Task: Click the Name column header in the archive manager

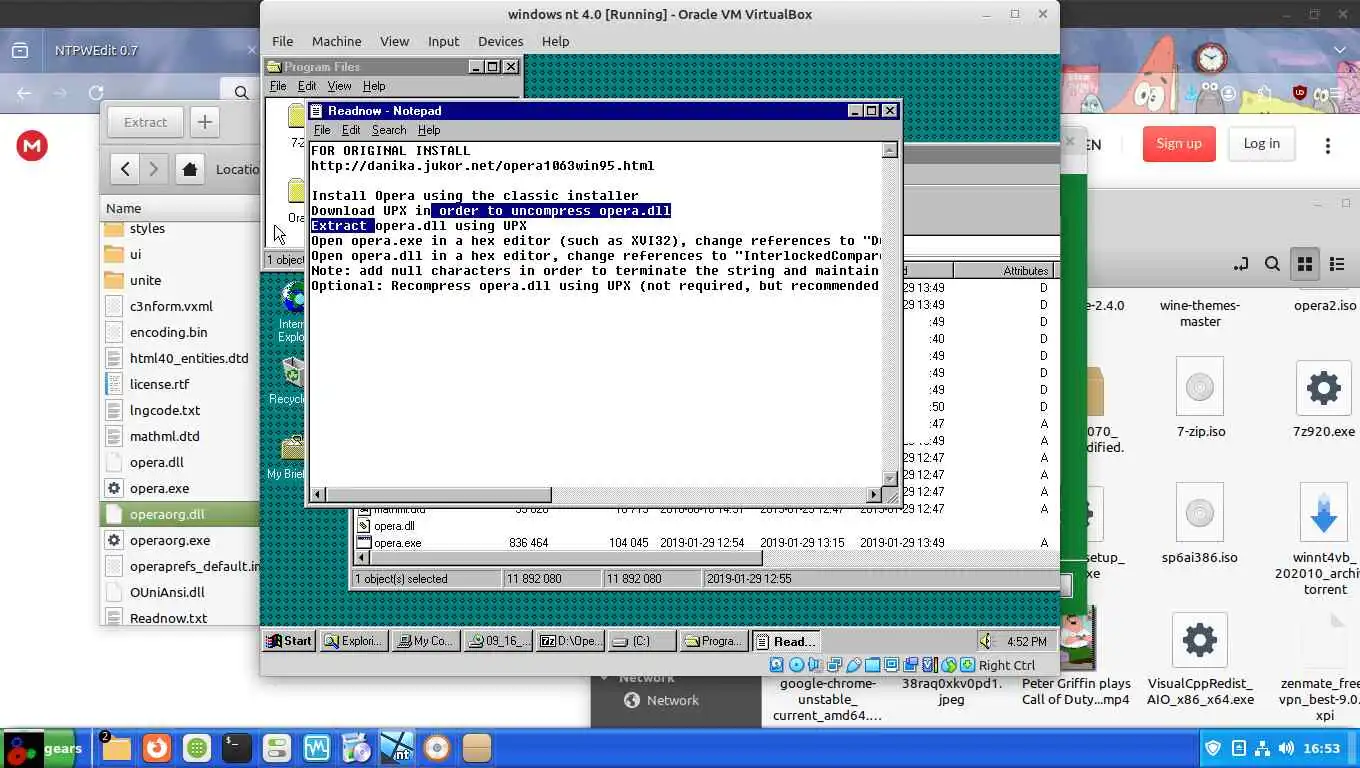Action: coord(180,208)
